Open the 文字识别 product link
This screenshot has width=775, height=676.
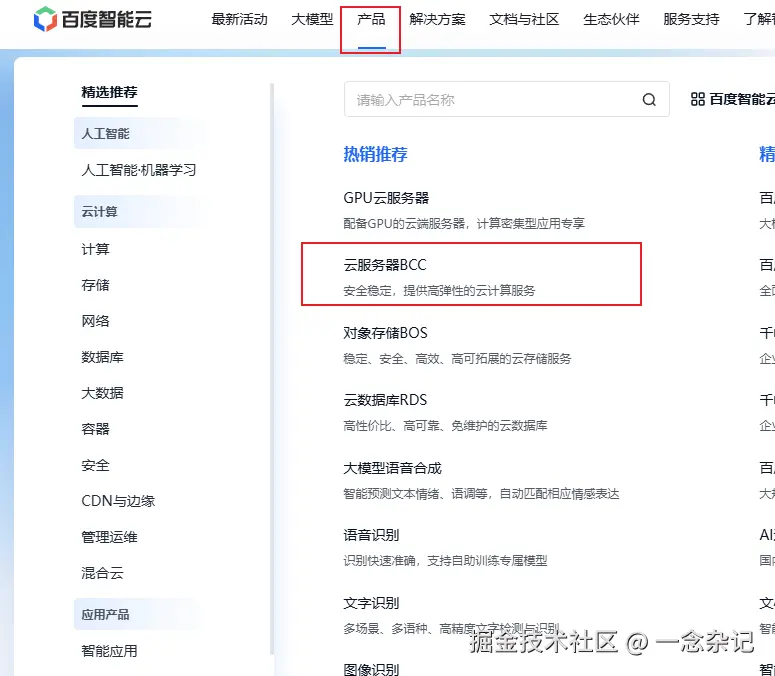371,603
